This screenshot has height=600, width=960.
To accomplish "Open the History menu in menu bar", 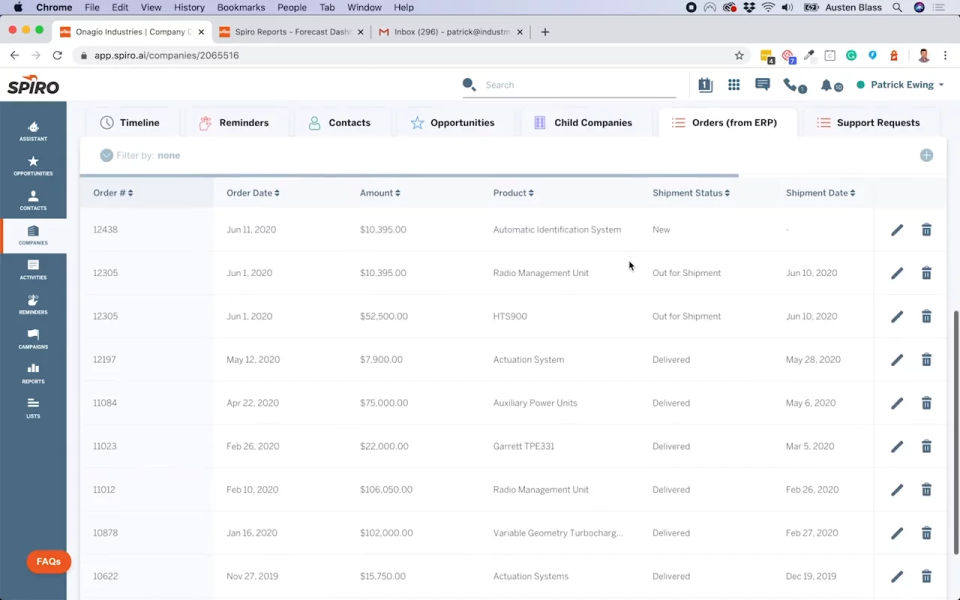I will coord(189,7).
